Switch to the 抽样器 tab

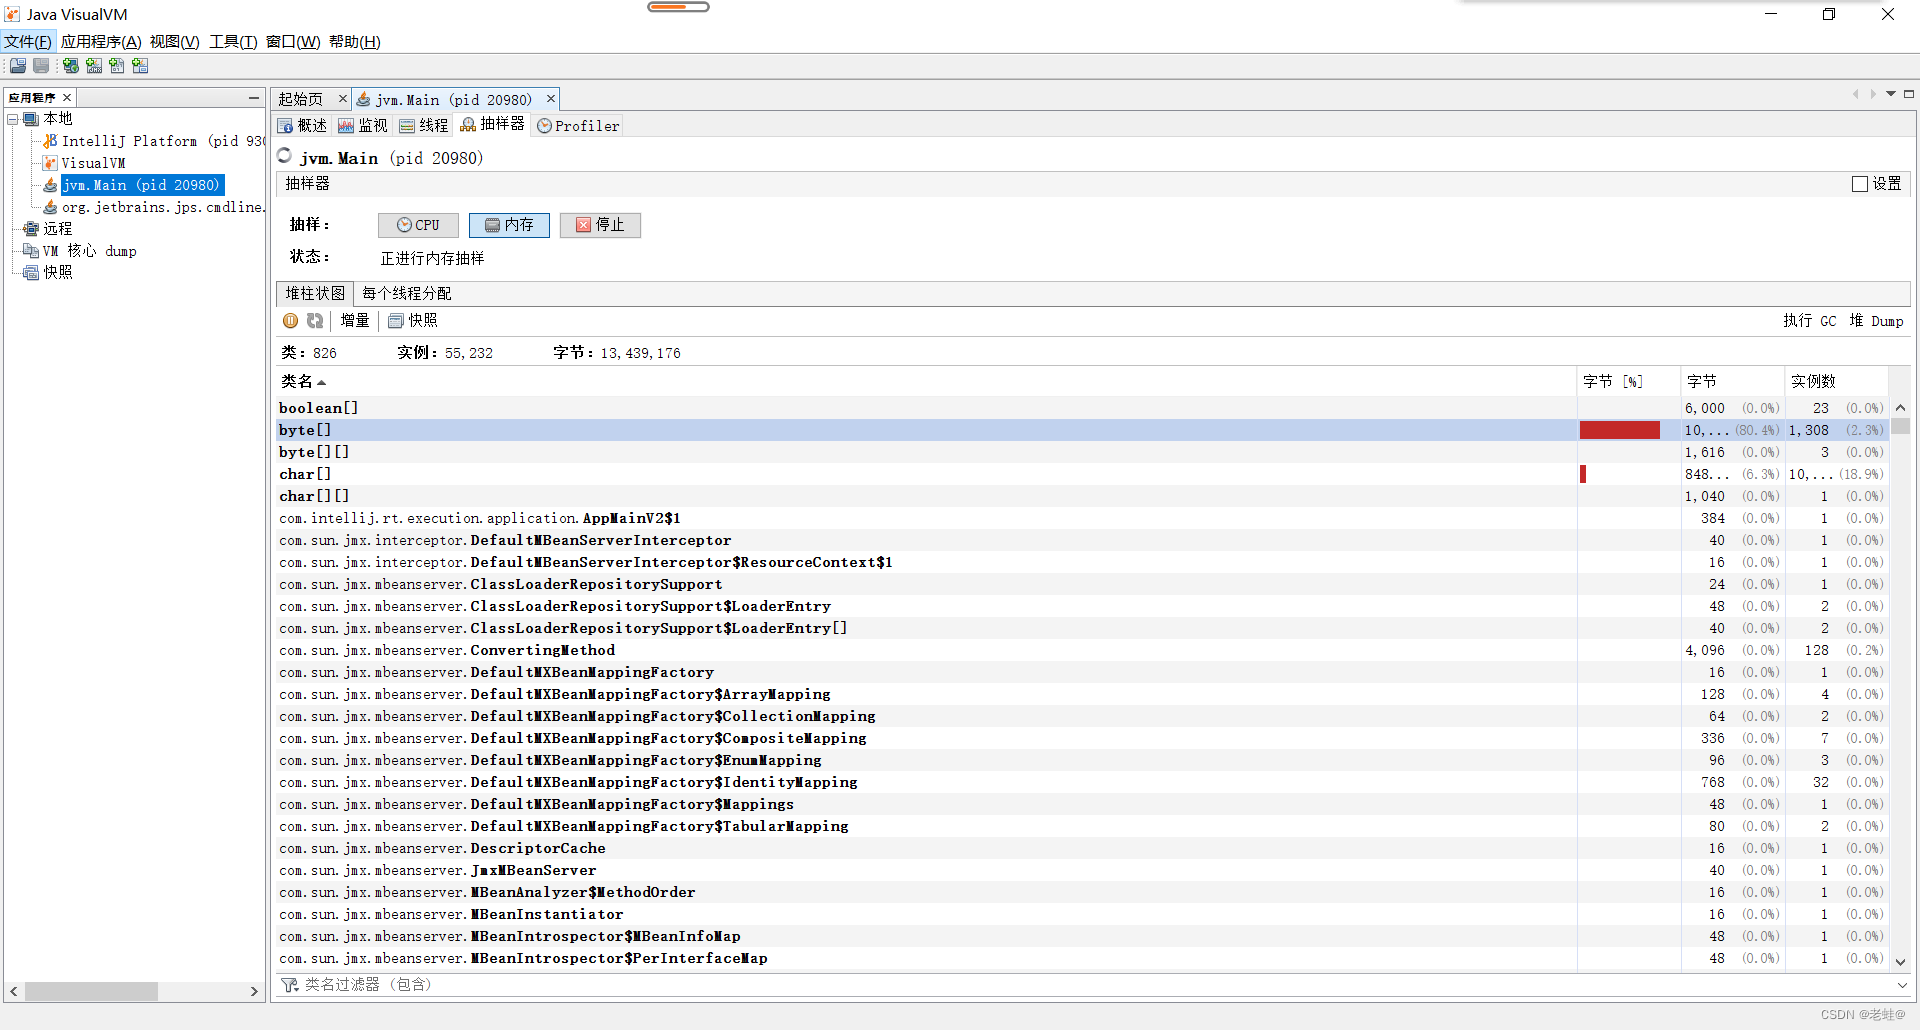493,124
